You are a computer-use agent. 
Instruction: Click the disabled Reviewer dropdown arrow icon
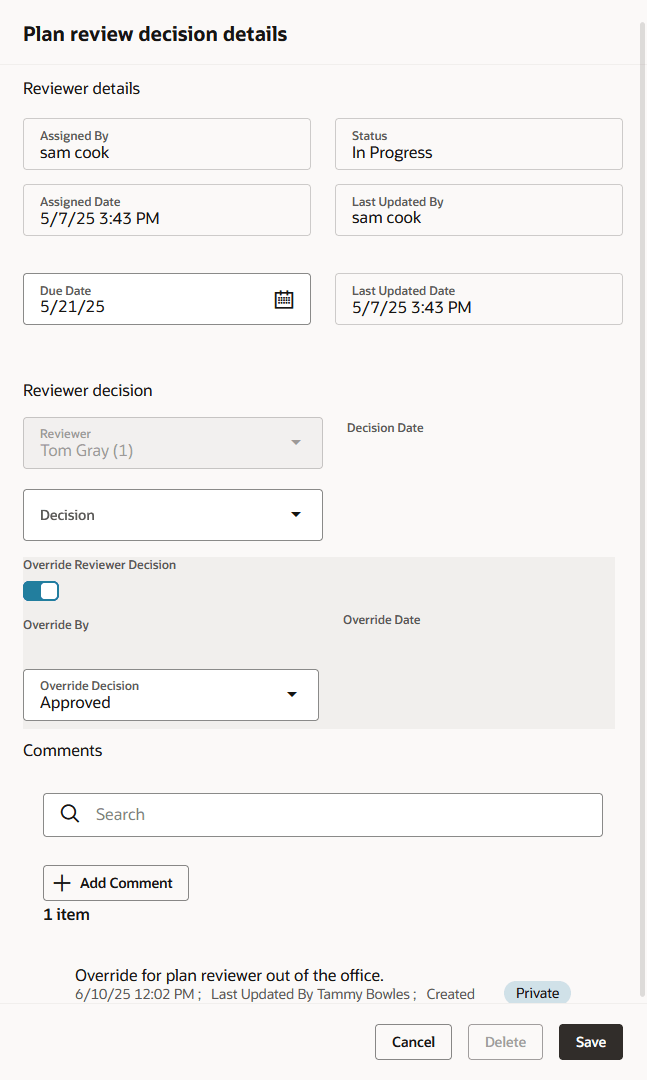click(x=296, y=442)
